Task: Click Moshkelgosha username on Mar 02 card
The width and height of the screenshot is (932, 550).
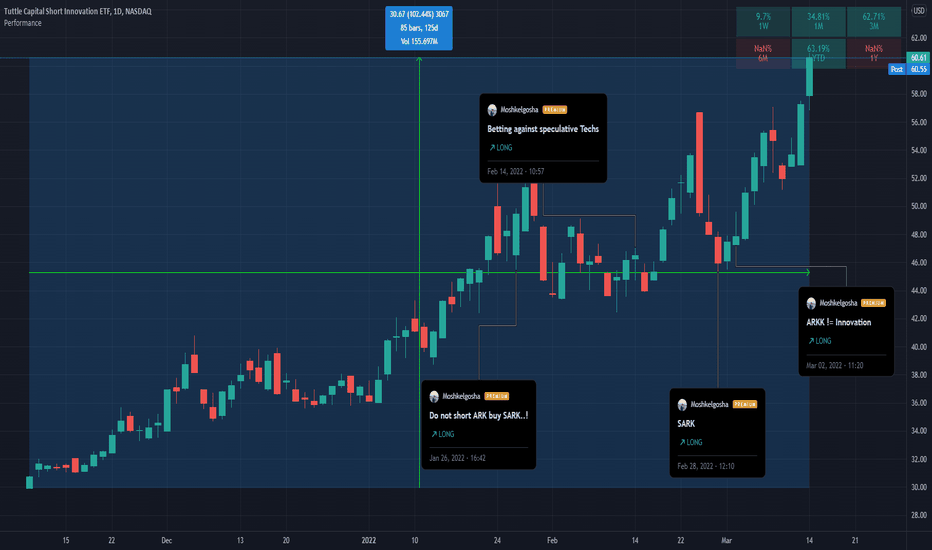Action: click(838, 303)
